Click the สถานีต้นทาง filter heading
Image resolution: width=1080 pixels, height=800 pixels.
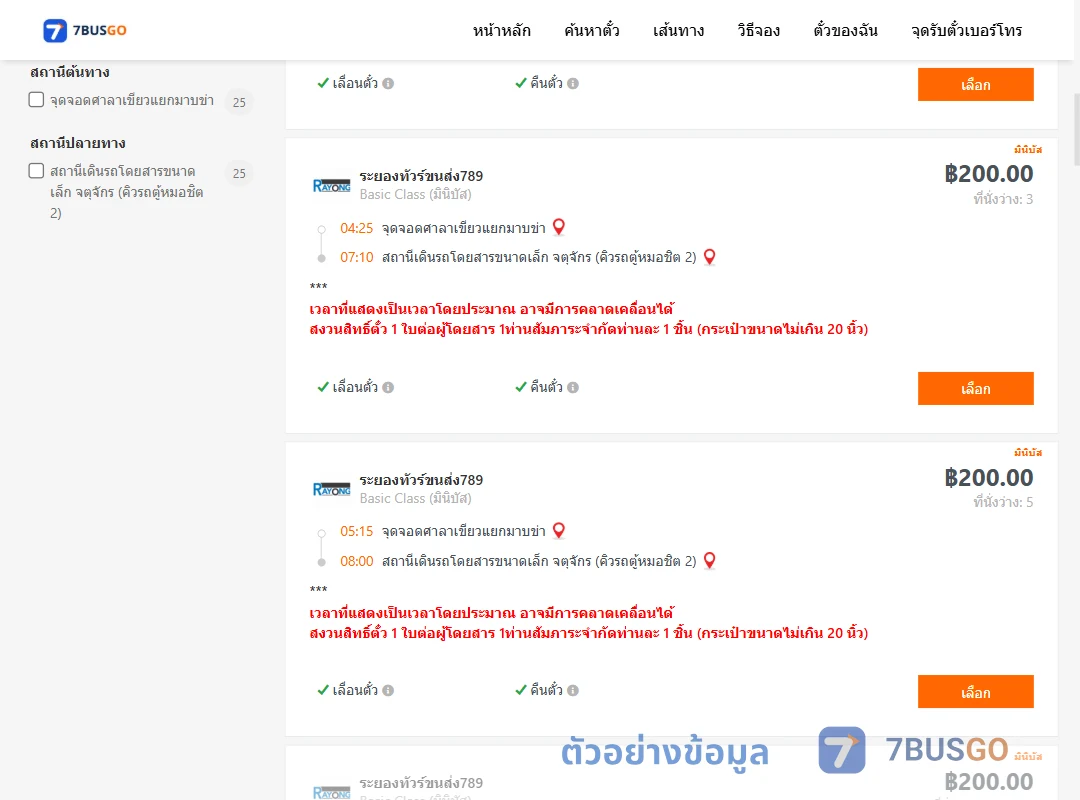70,72
